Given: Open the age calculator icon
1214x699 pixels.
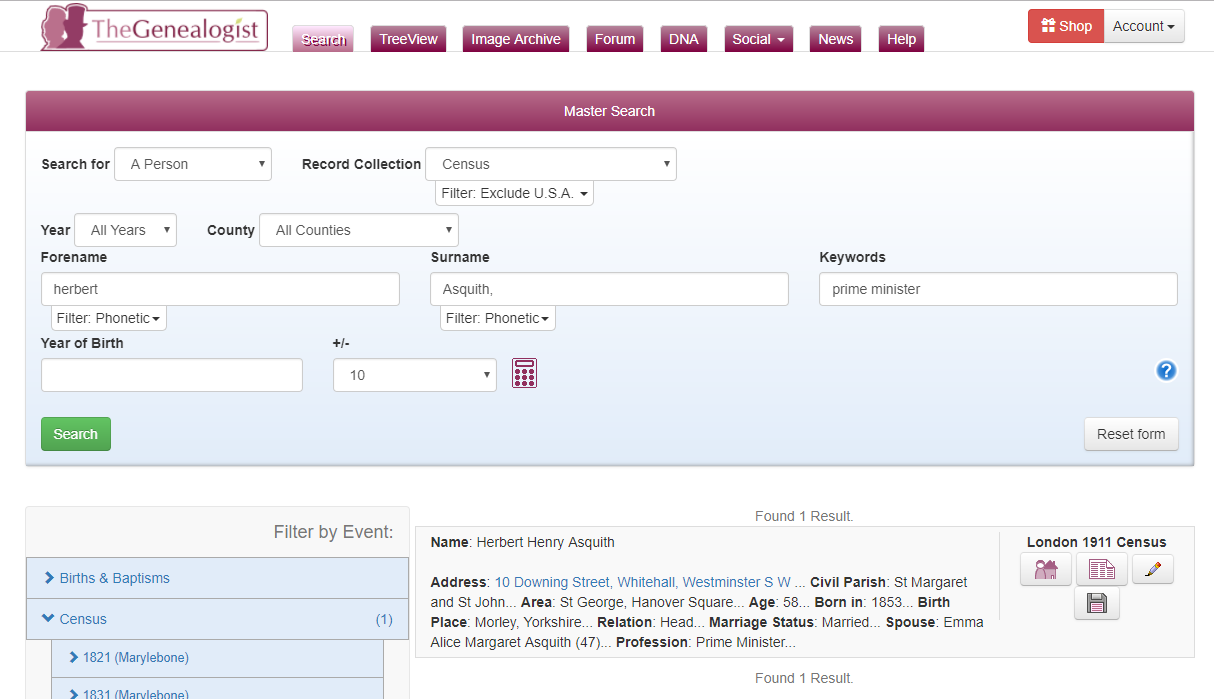Looking at the screenshot, I should click(525, 373).
